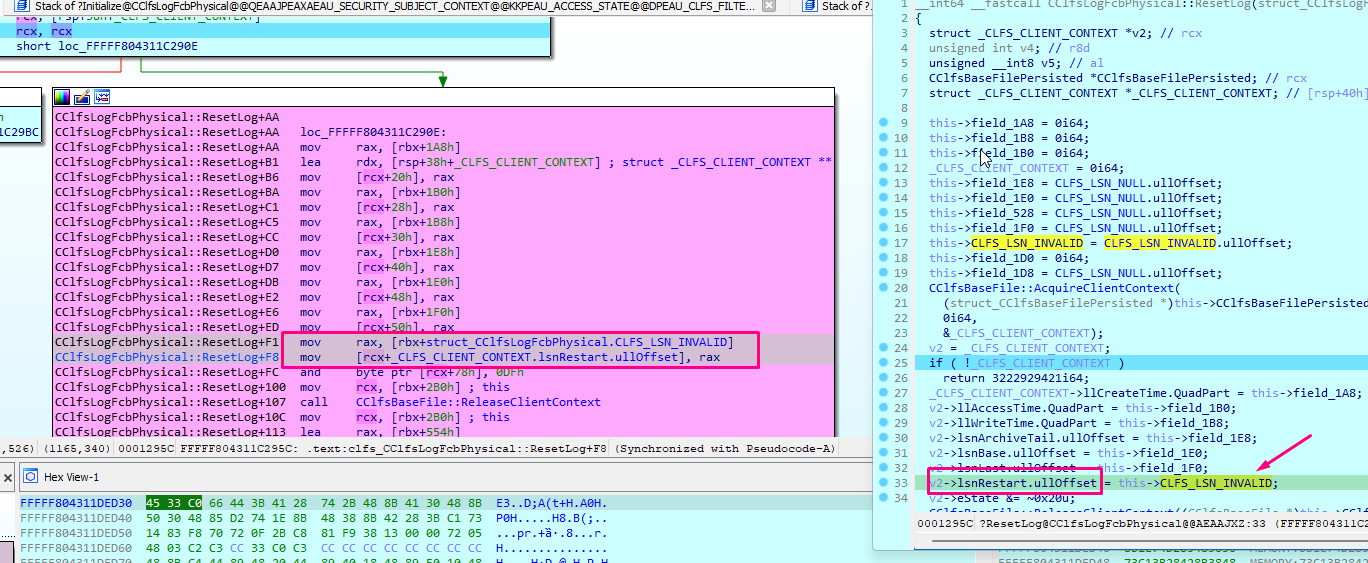Toggle breakpoint dot on pseudocode line 24

click(x=884, y=348)
